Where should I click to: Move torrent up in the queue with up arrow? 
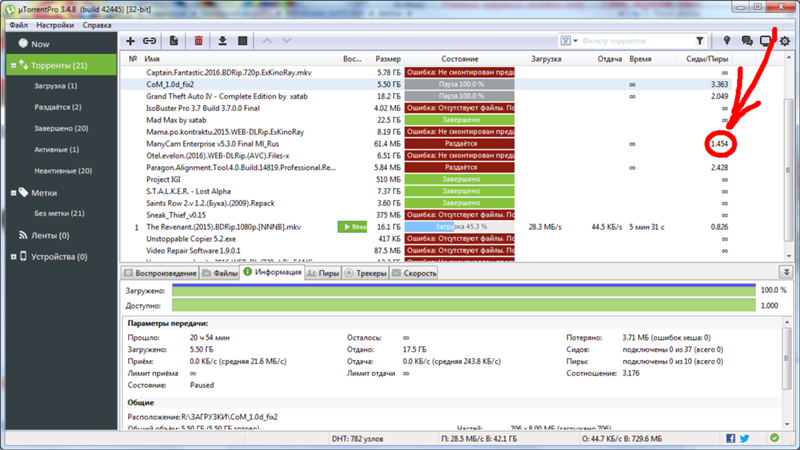coord(267,41)
